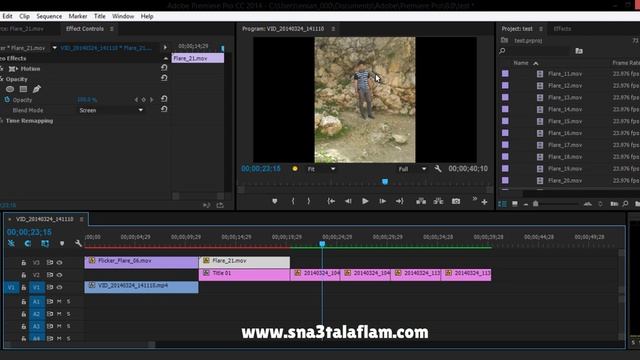Switch Project panel to icon view

point(515,204)
